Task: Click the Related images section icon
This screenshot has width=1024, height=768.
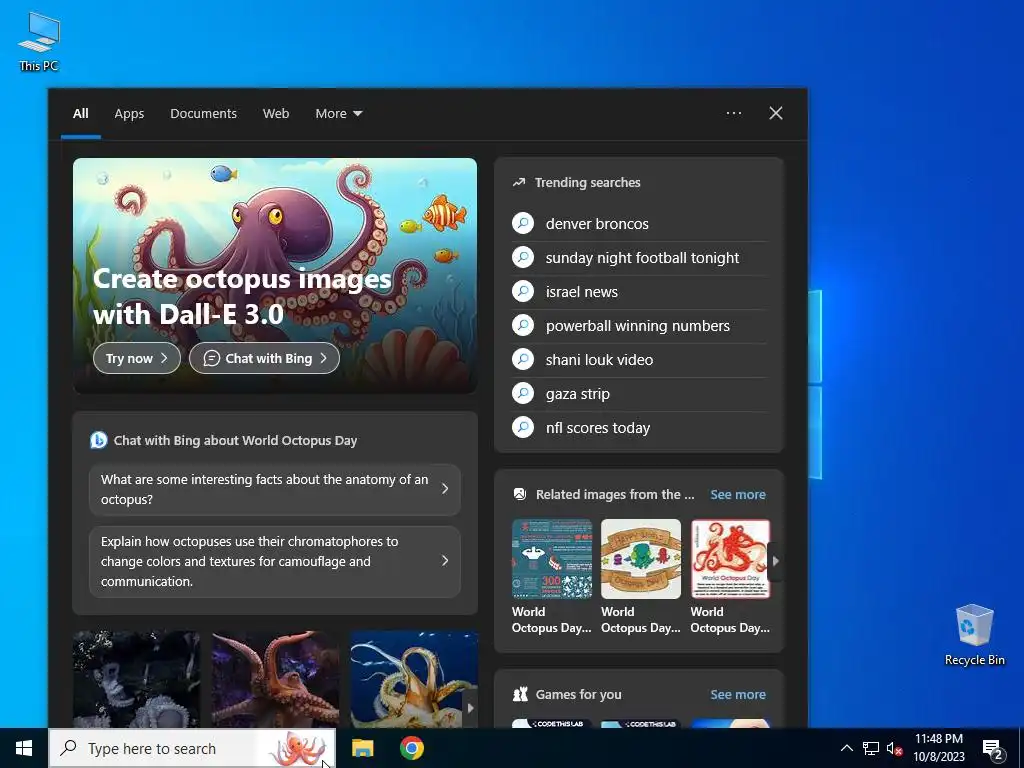Action: (x=520, y=494)
